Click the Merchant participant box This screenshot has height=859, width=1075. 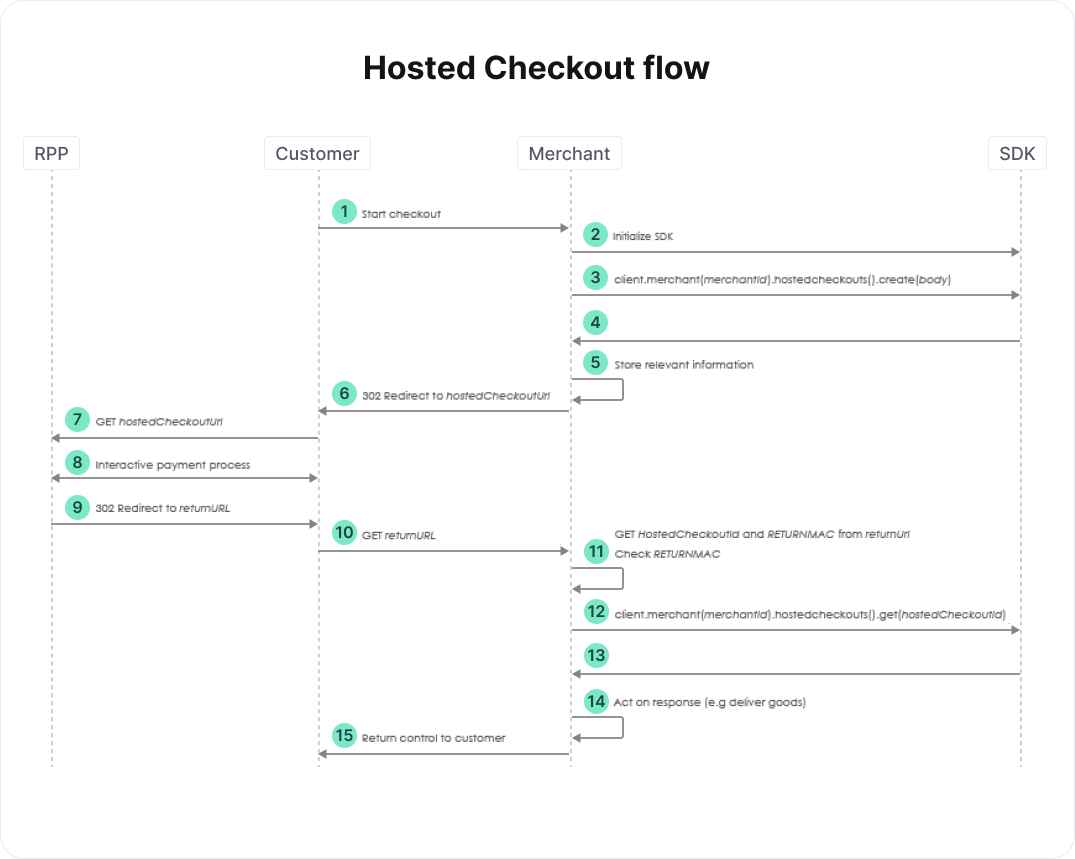[x=569, y=153]
